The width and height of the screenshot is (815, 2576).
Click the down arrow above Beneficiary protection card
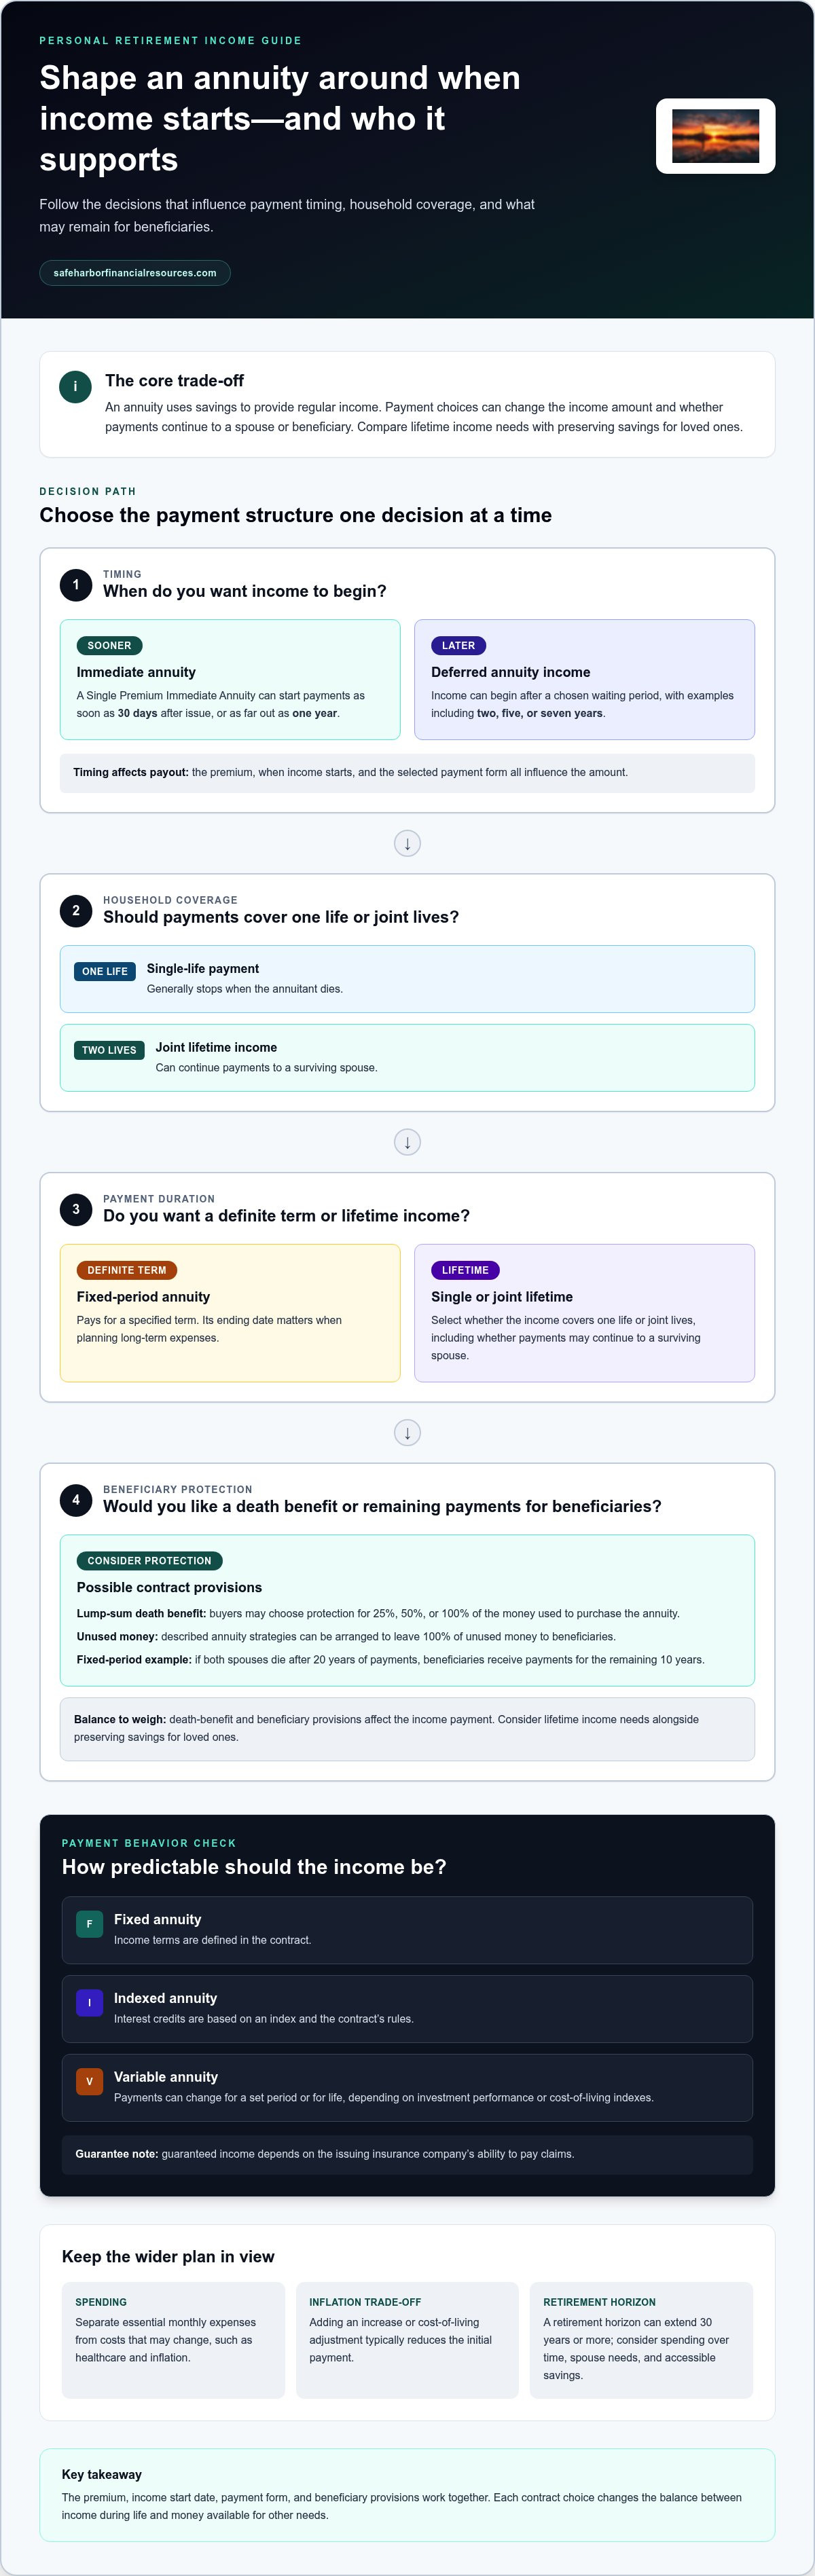[407, 1433]
